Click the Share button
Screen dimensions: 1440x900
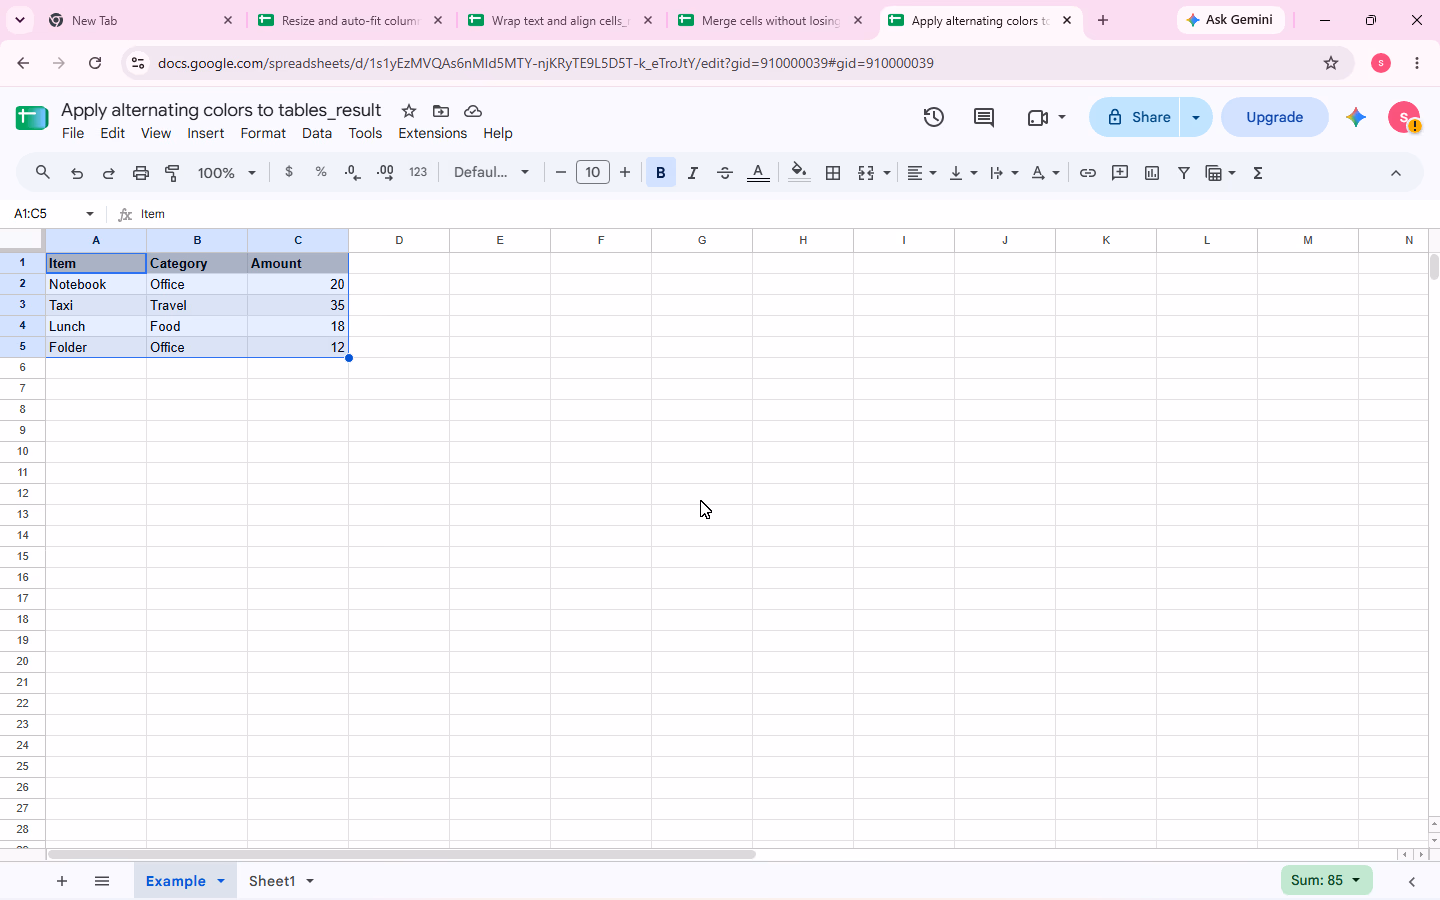(x=1135, y=117)
